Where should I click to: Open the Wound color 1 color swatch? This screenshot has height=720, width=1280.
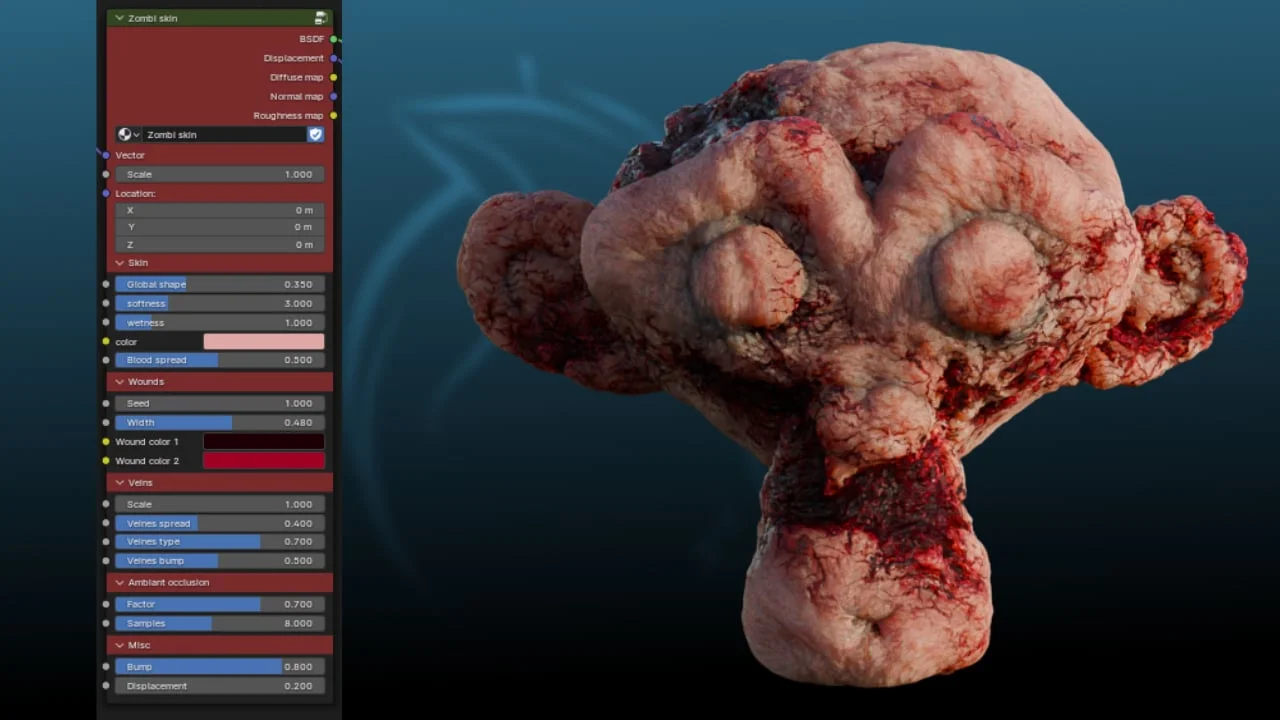(263, 441)
